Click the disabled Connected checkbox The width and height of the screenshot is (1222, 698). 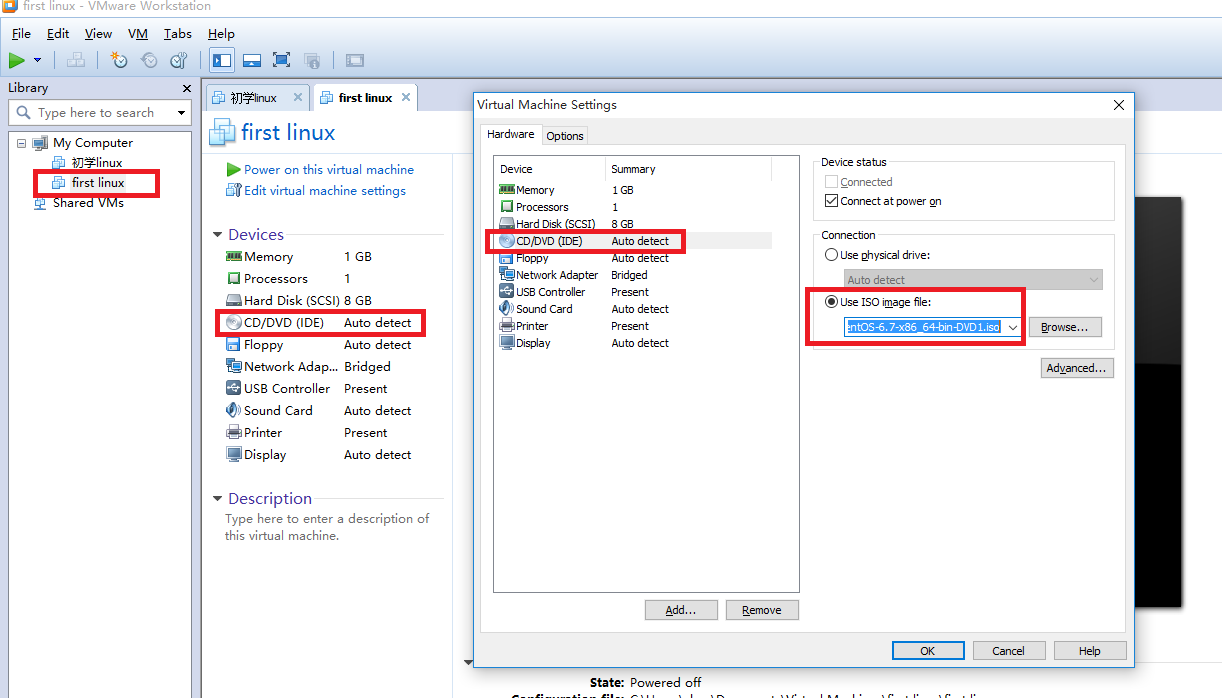point(831,182)
